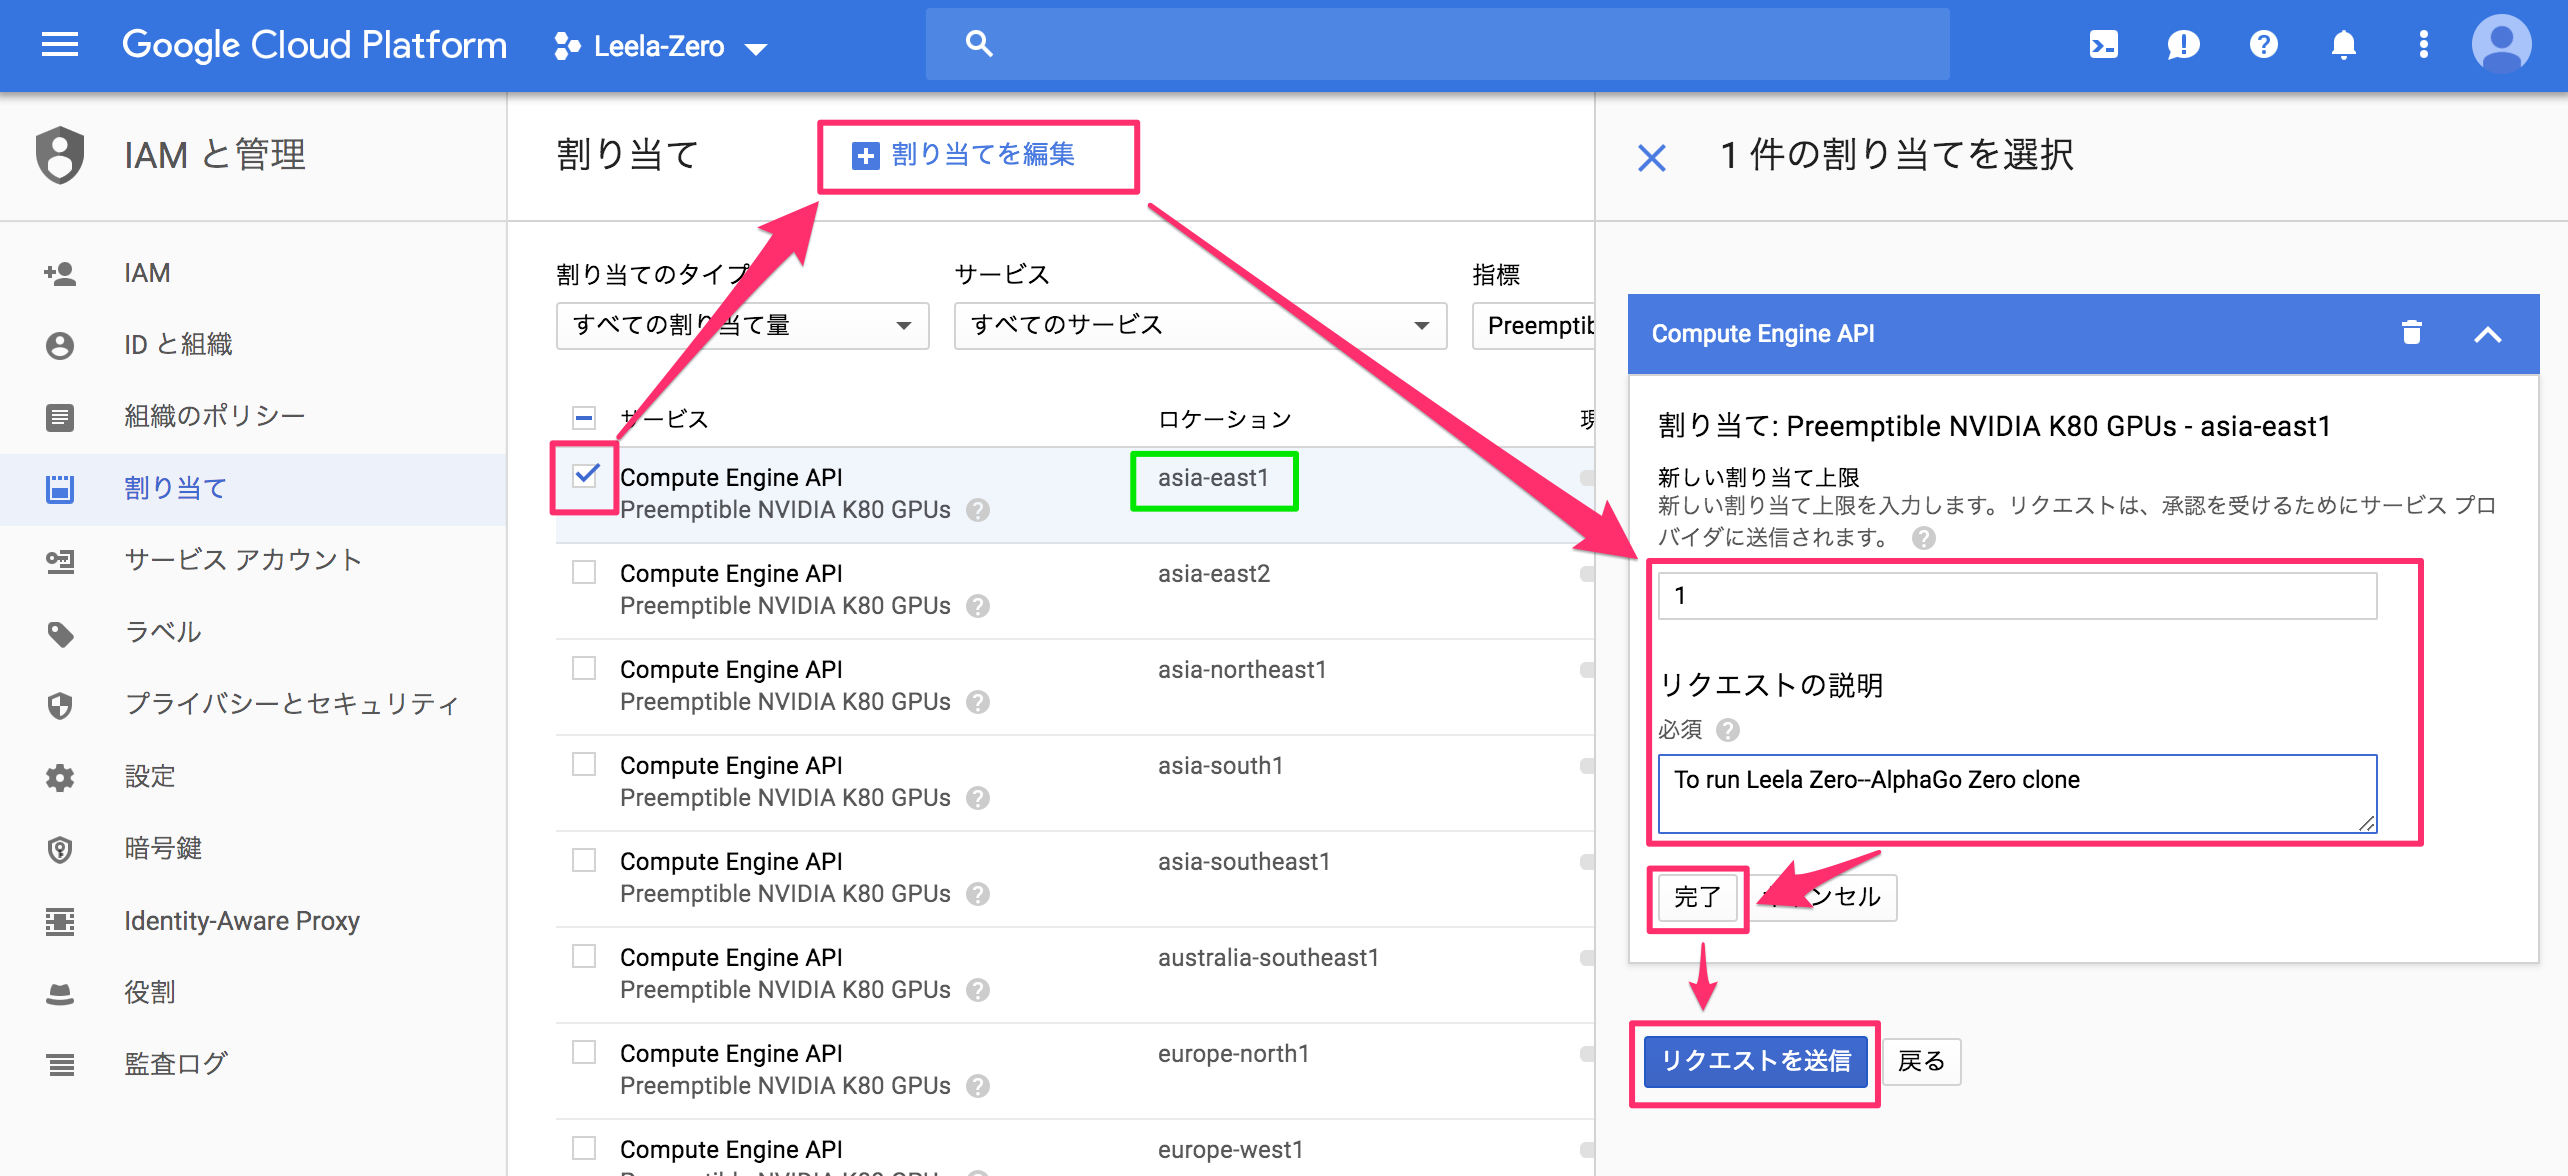Open Identity-Aware Proxy in the sidebar
The height and width of the screenshot is (1176, 2568).
point(253,921)
